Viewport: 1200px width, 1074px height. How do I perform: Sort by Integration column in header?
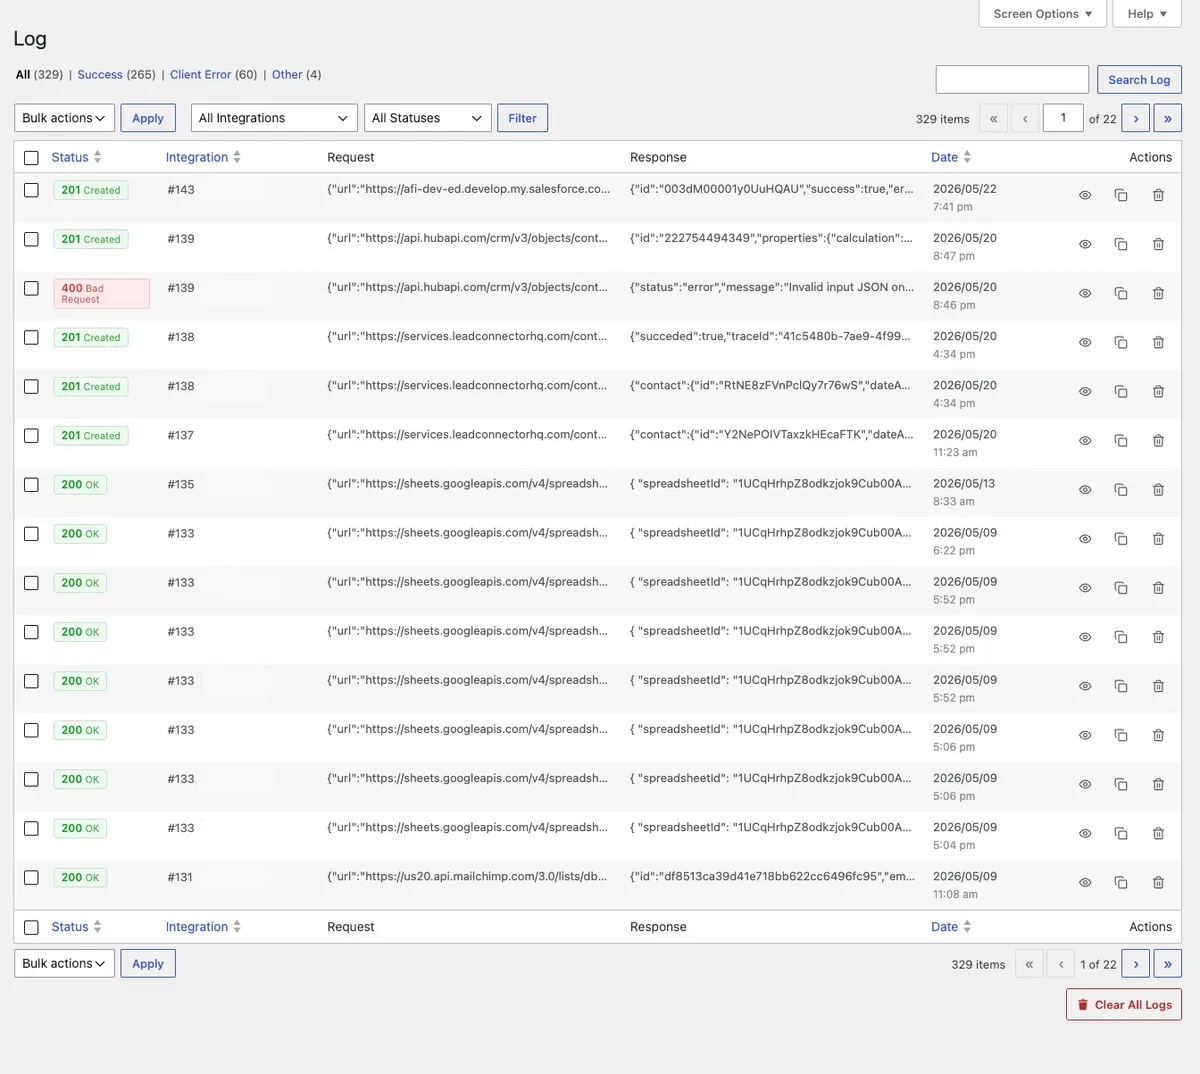pos(203,157)
